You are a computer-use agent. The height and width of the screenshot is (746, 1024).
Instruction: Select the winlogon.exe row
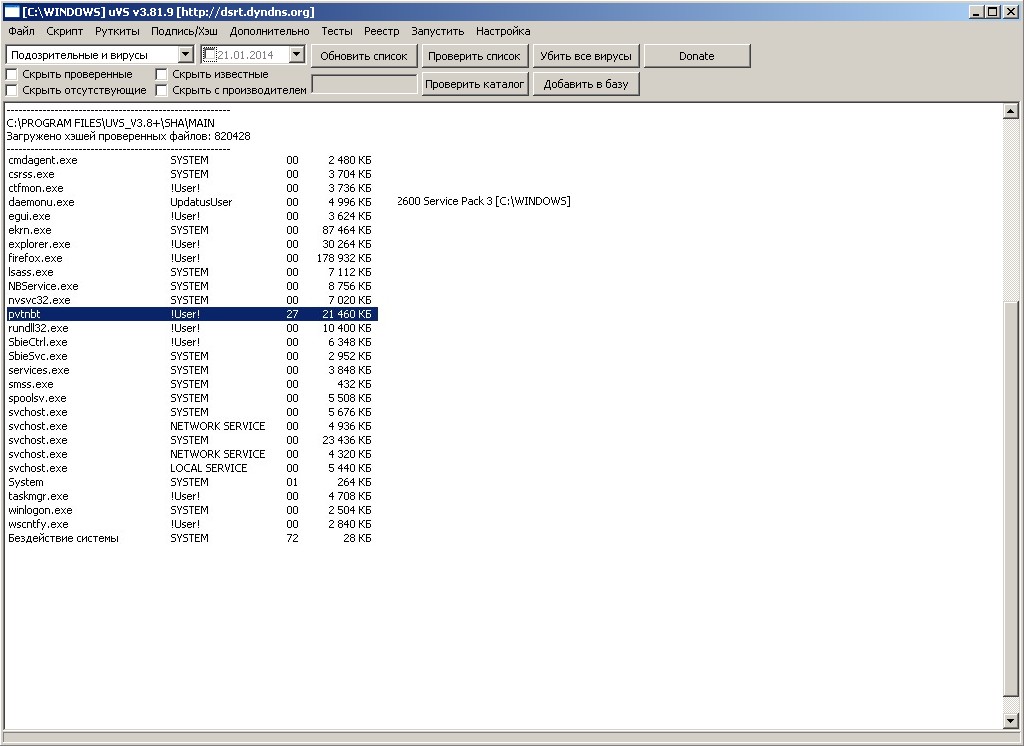tap(191, 510)
